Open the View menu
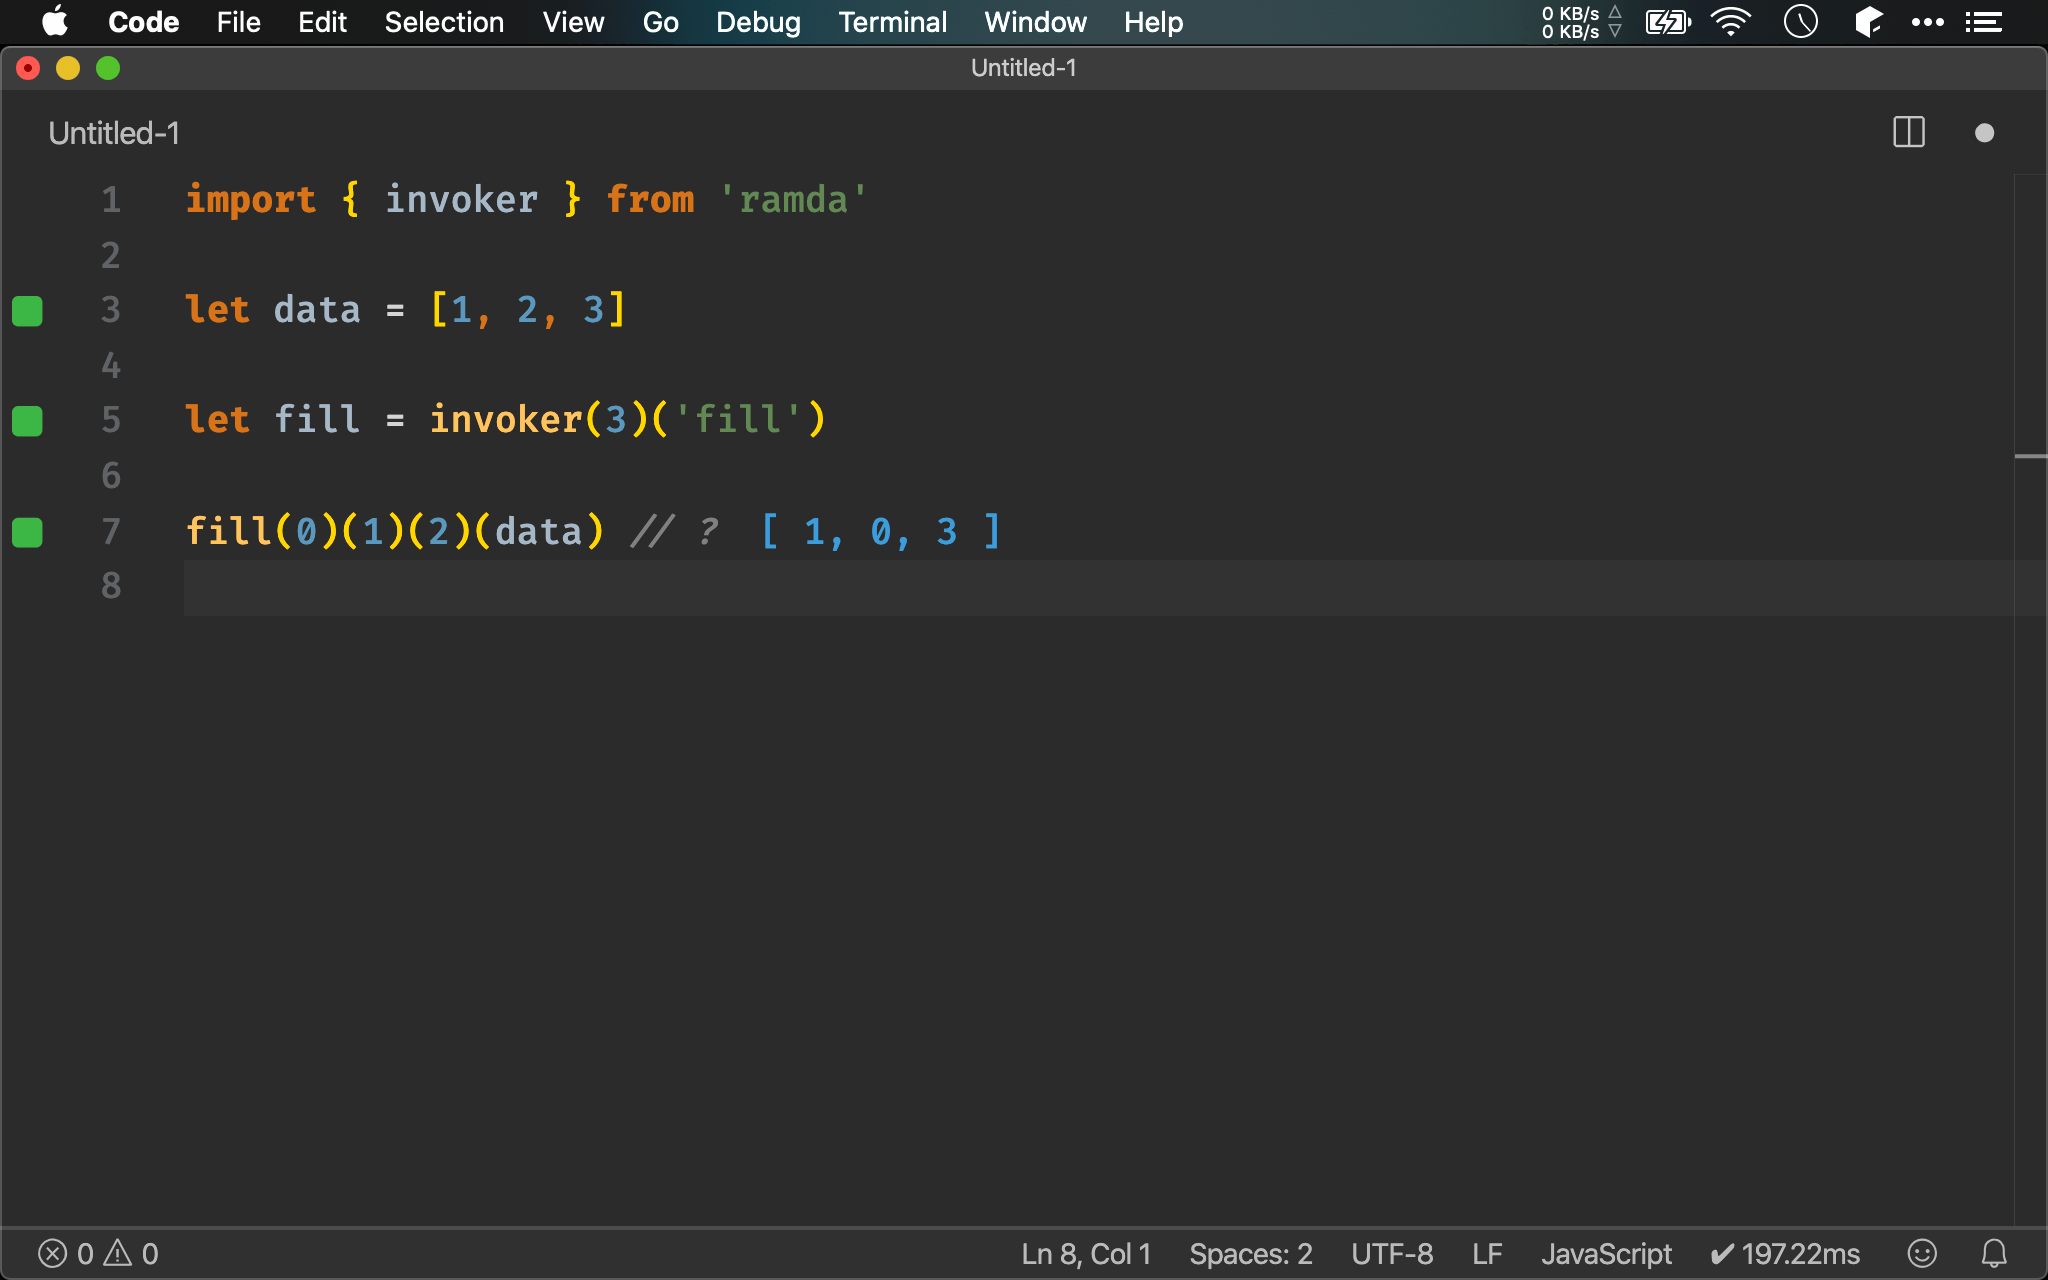The height and width of the screenshot is (1280, 2048). 573,22
